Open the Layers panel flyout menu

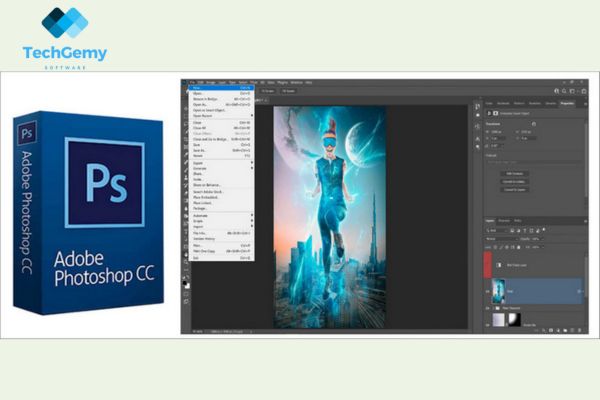585,221
